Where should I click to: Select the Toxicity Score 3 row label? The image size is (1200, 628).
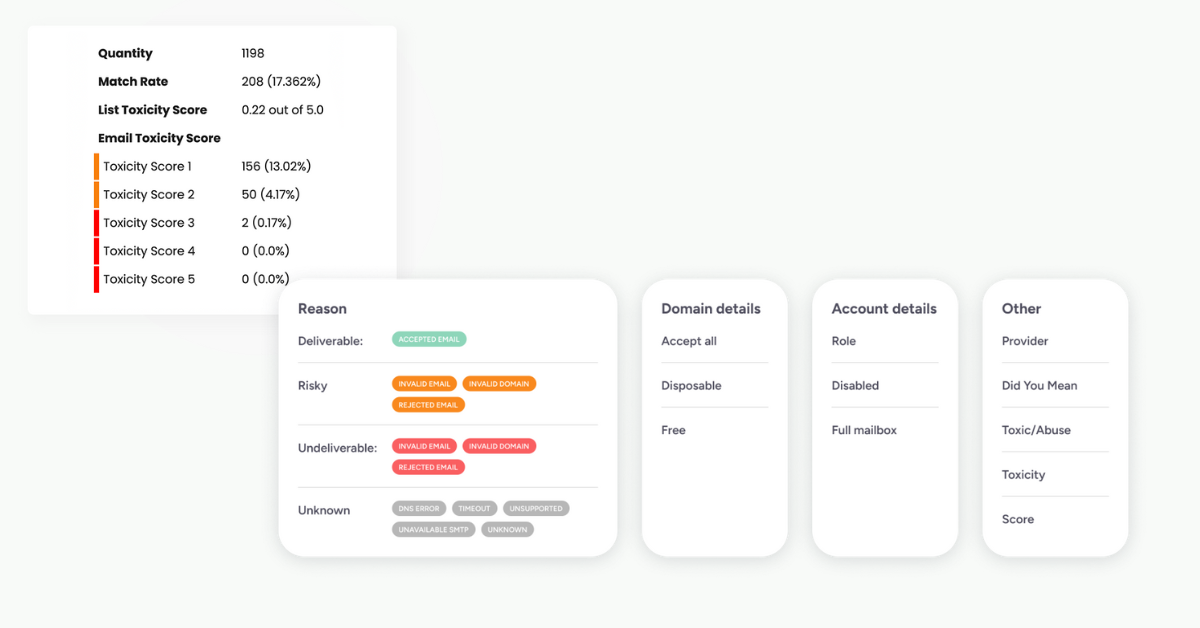(149, 223)
